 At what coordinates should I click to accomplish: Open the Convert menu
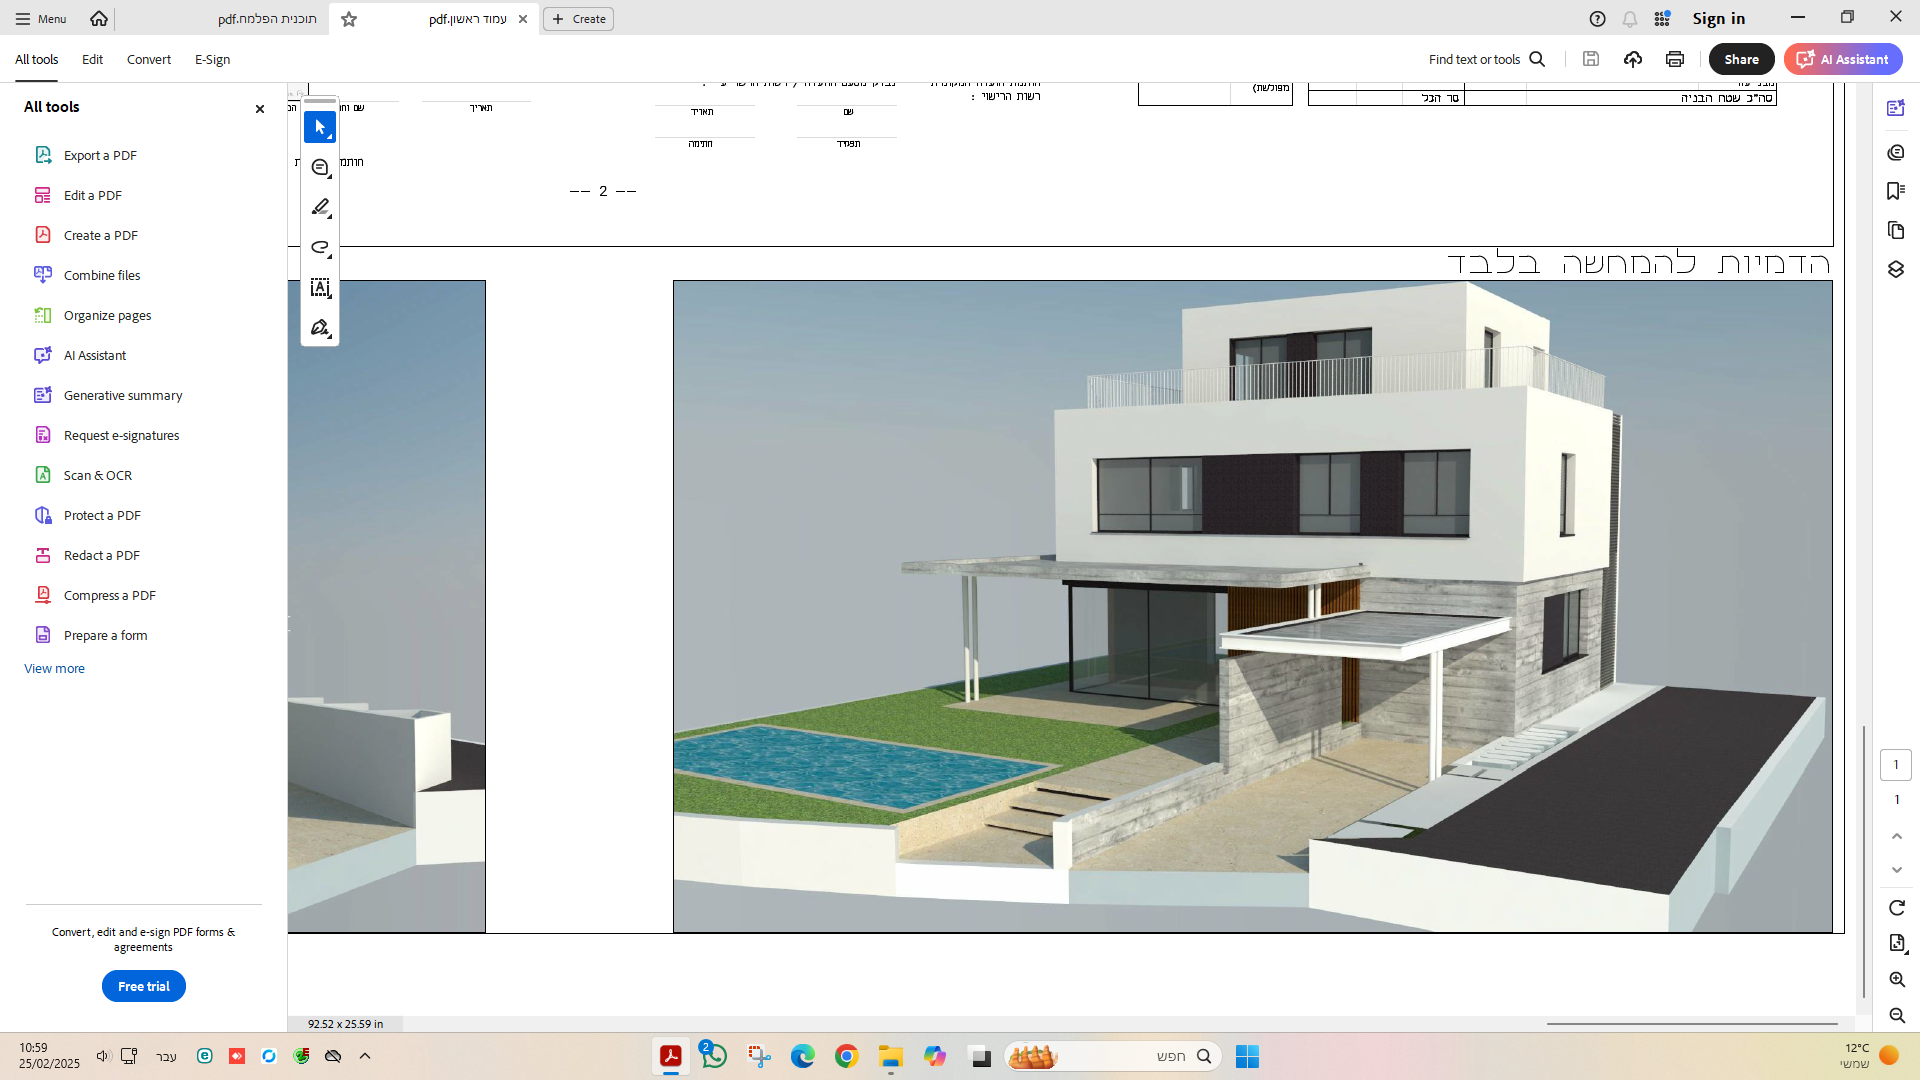point(148,59)
